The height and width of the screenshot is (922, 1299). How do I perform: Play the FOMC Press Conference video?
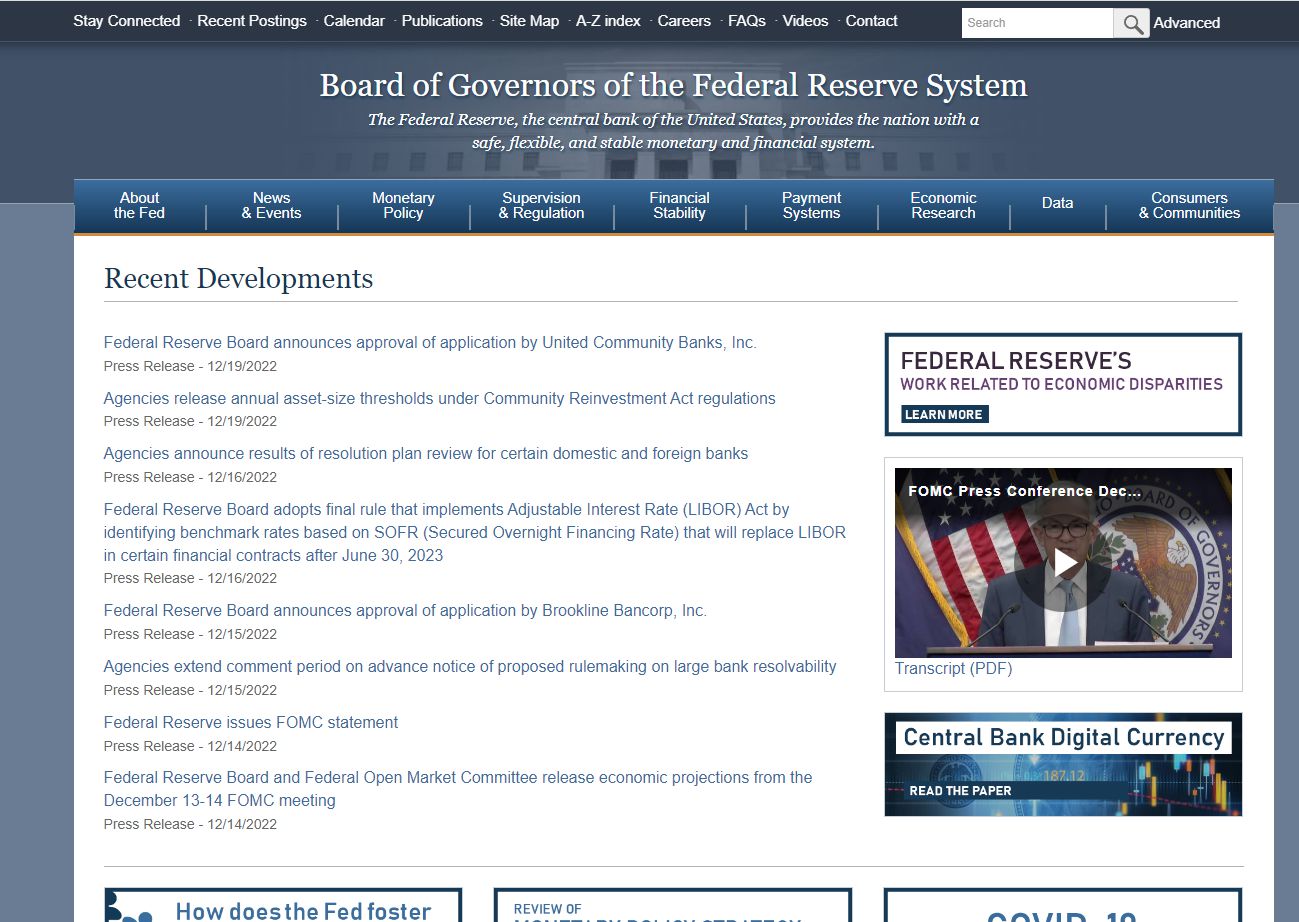pyautogui.click(x=1063, y=563)
